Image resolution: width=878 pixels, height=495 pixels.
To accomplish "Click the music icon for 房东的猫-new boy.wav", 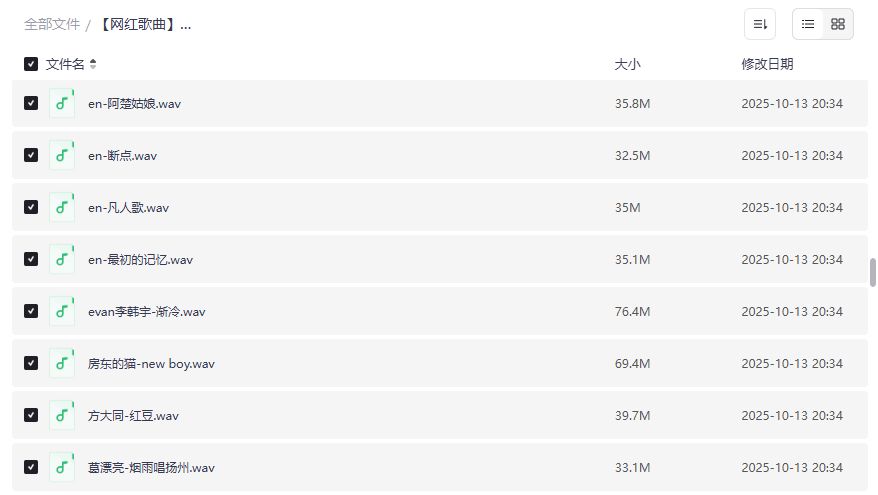I will pyautogui.click(x=62, y=363).
